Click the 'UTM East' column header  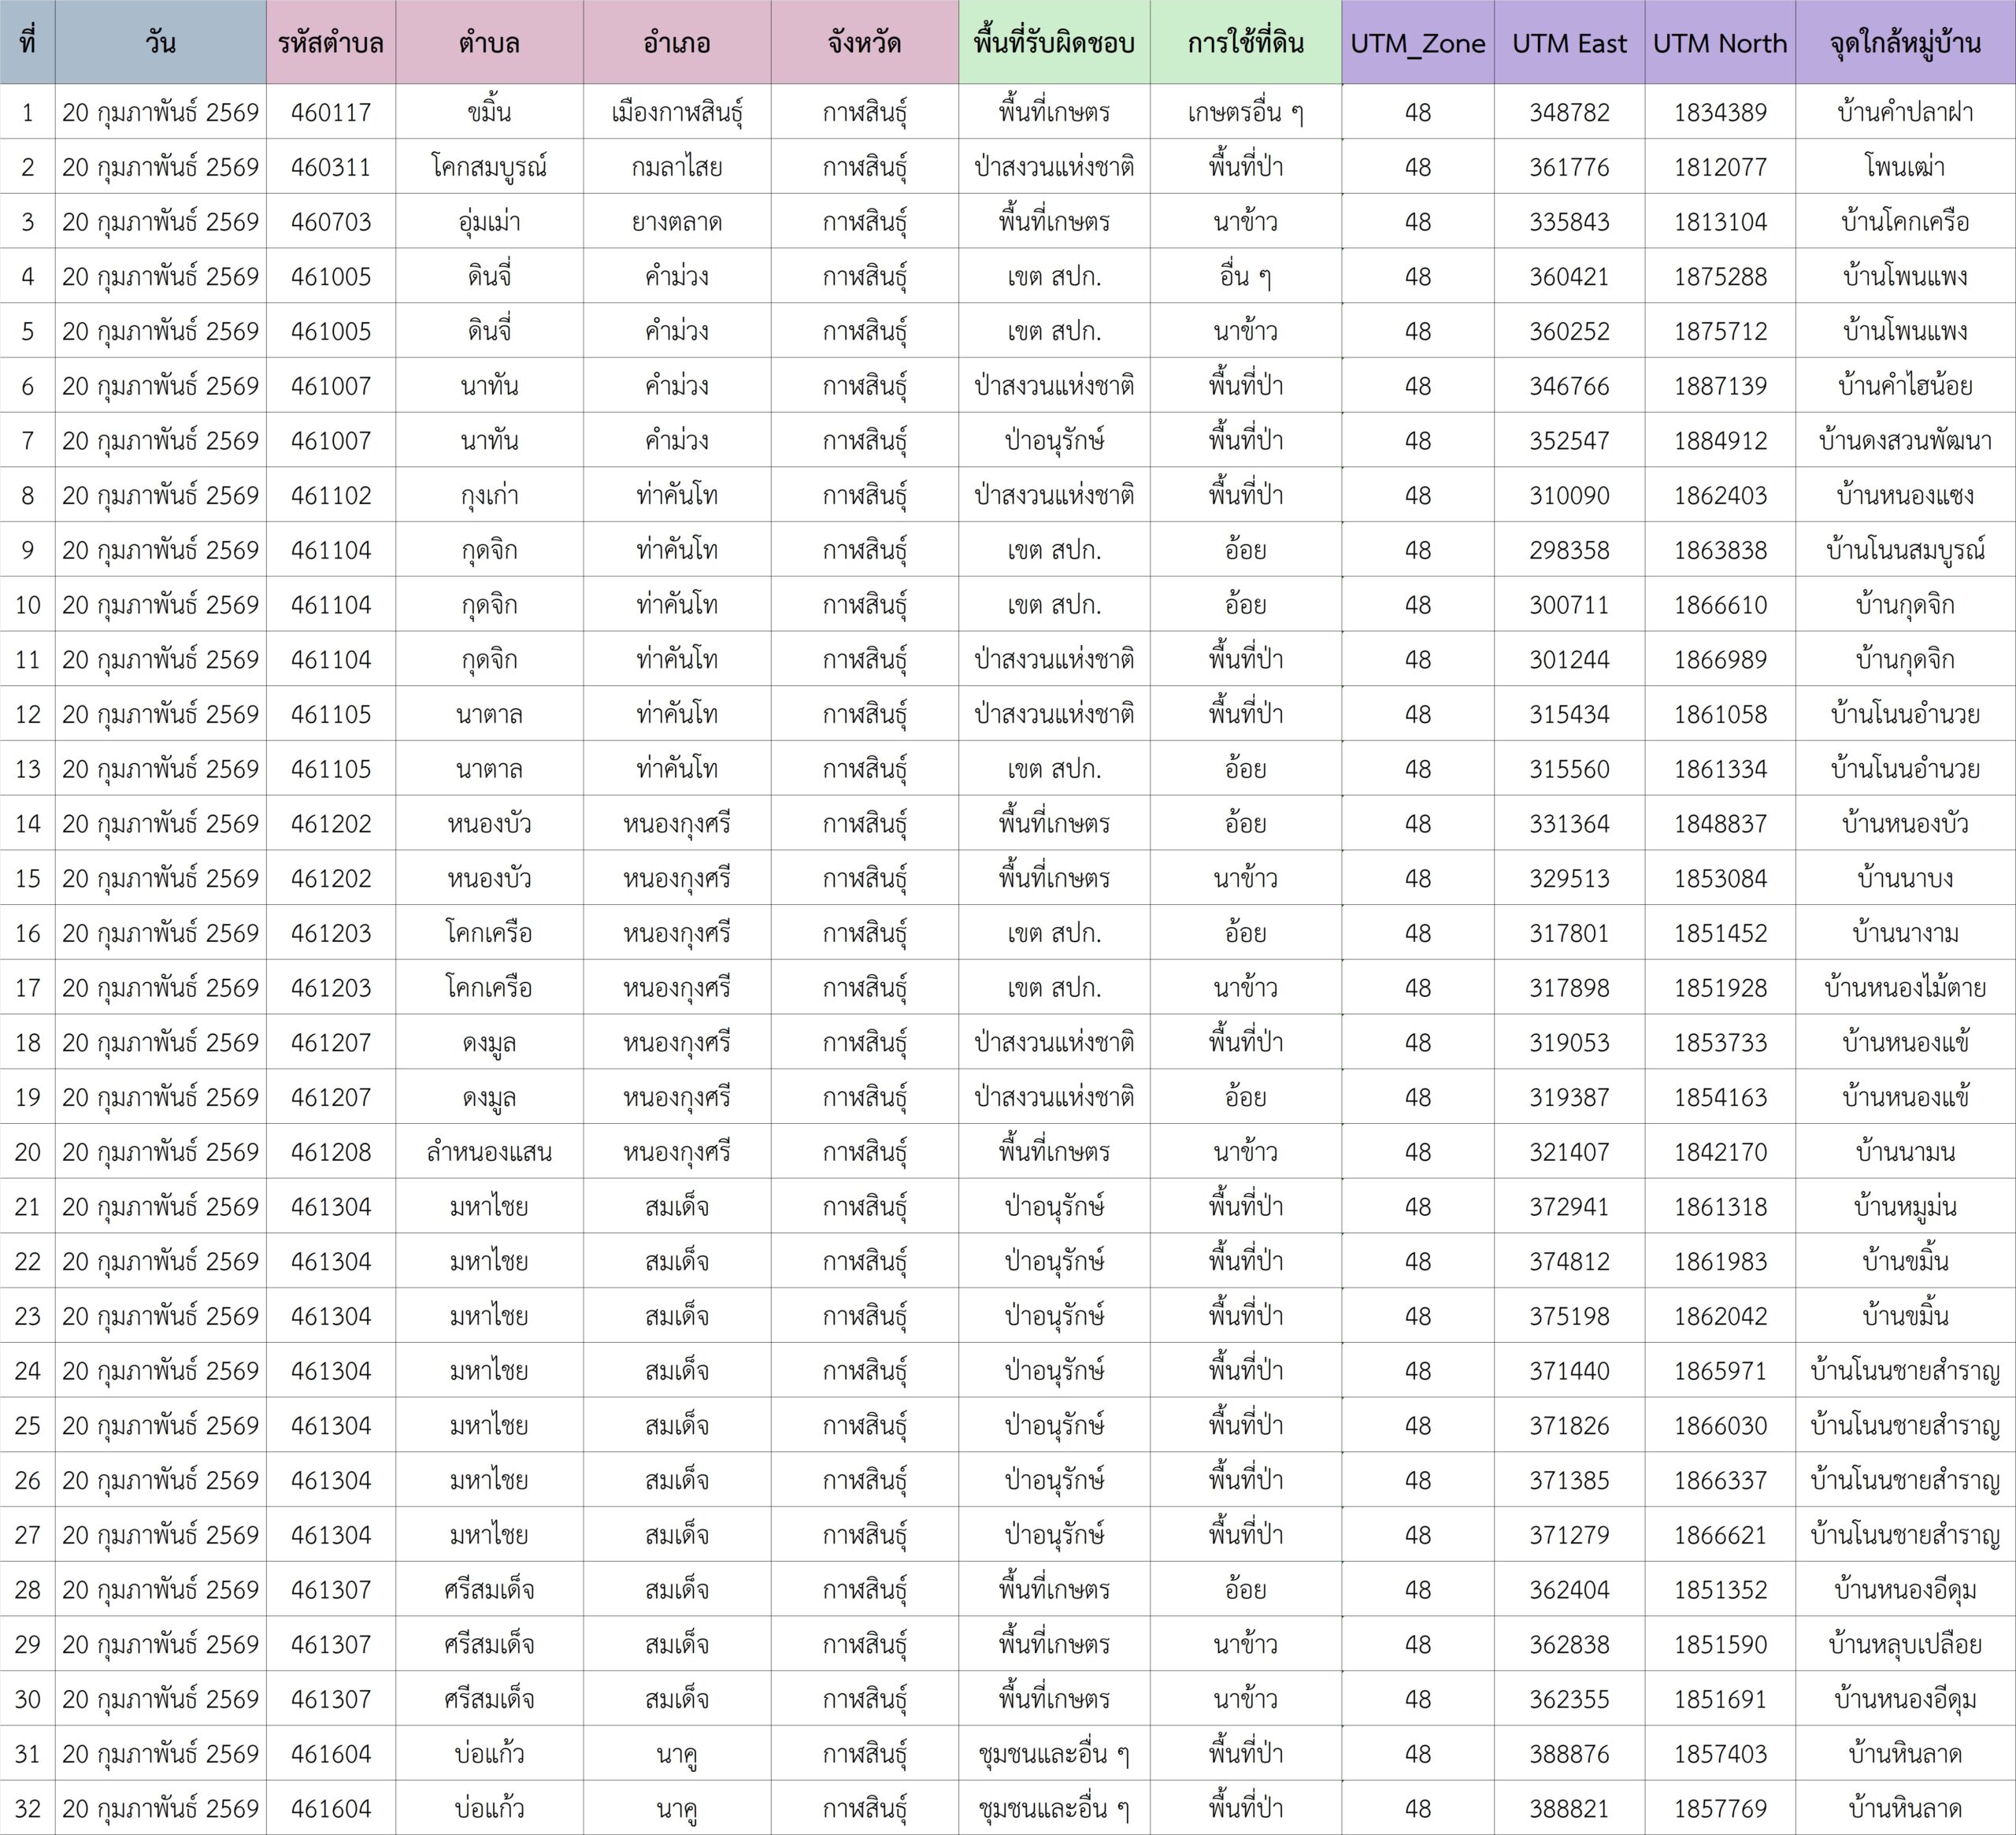coord(1569,43)
